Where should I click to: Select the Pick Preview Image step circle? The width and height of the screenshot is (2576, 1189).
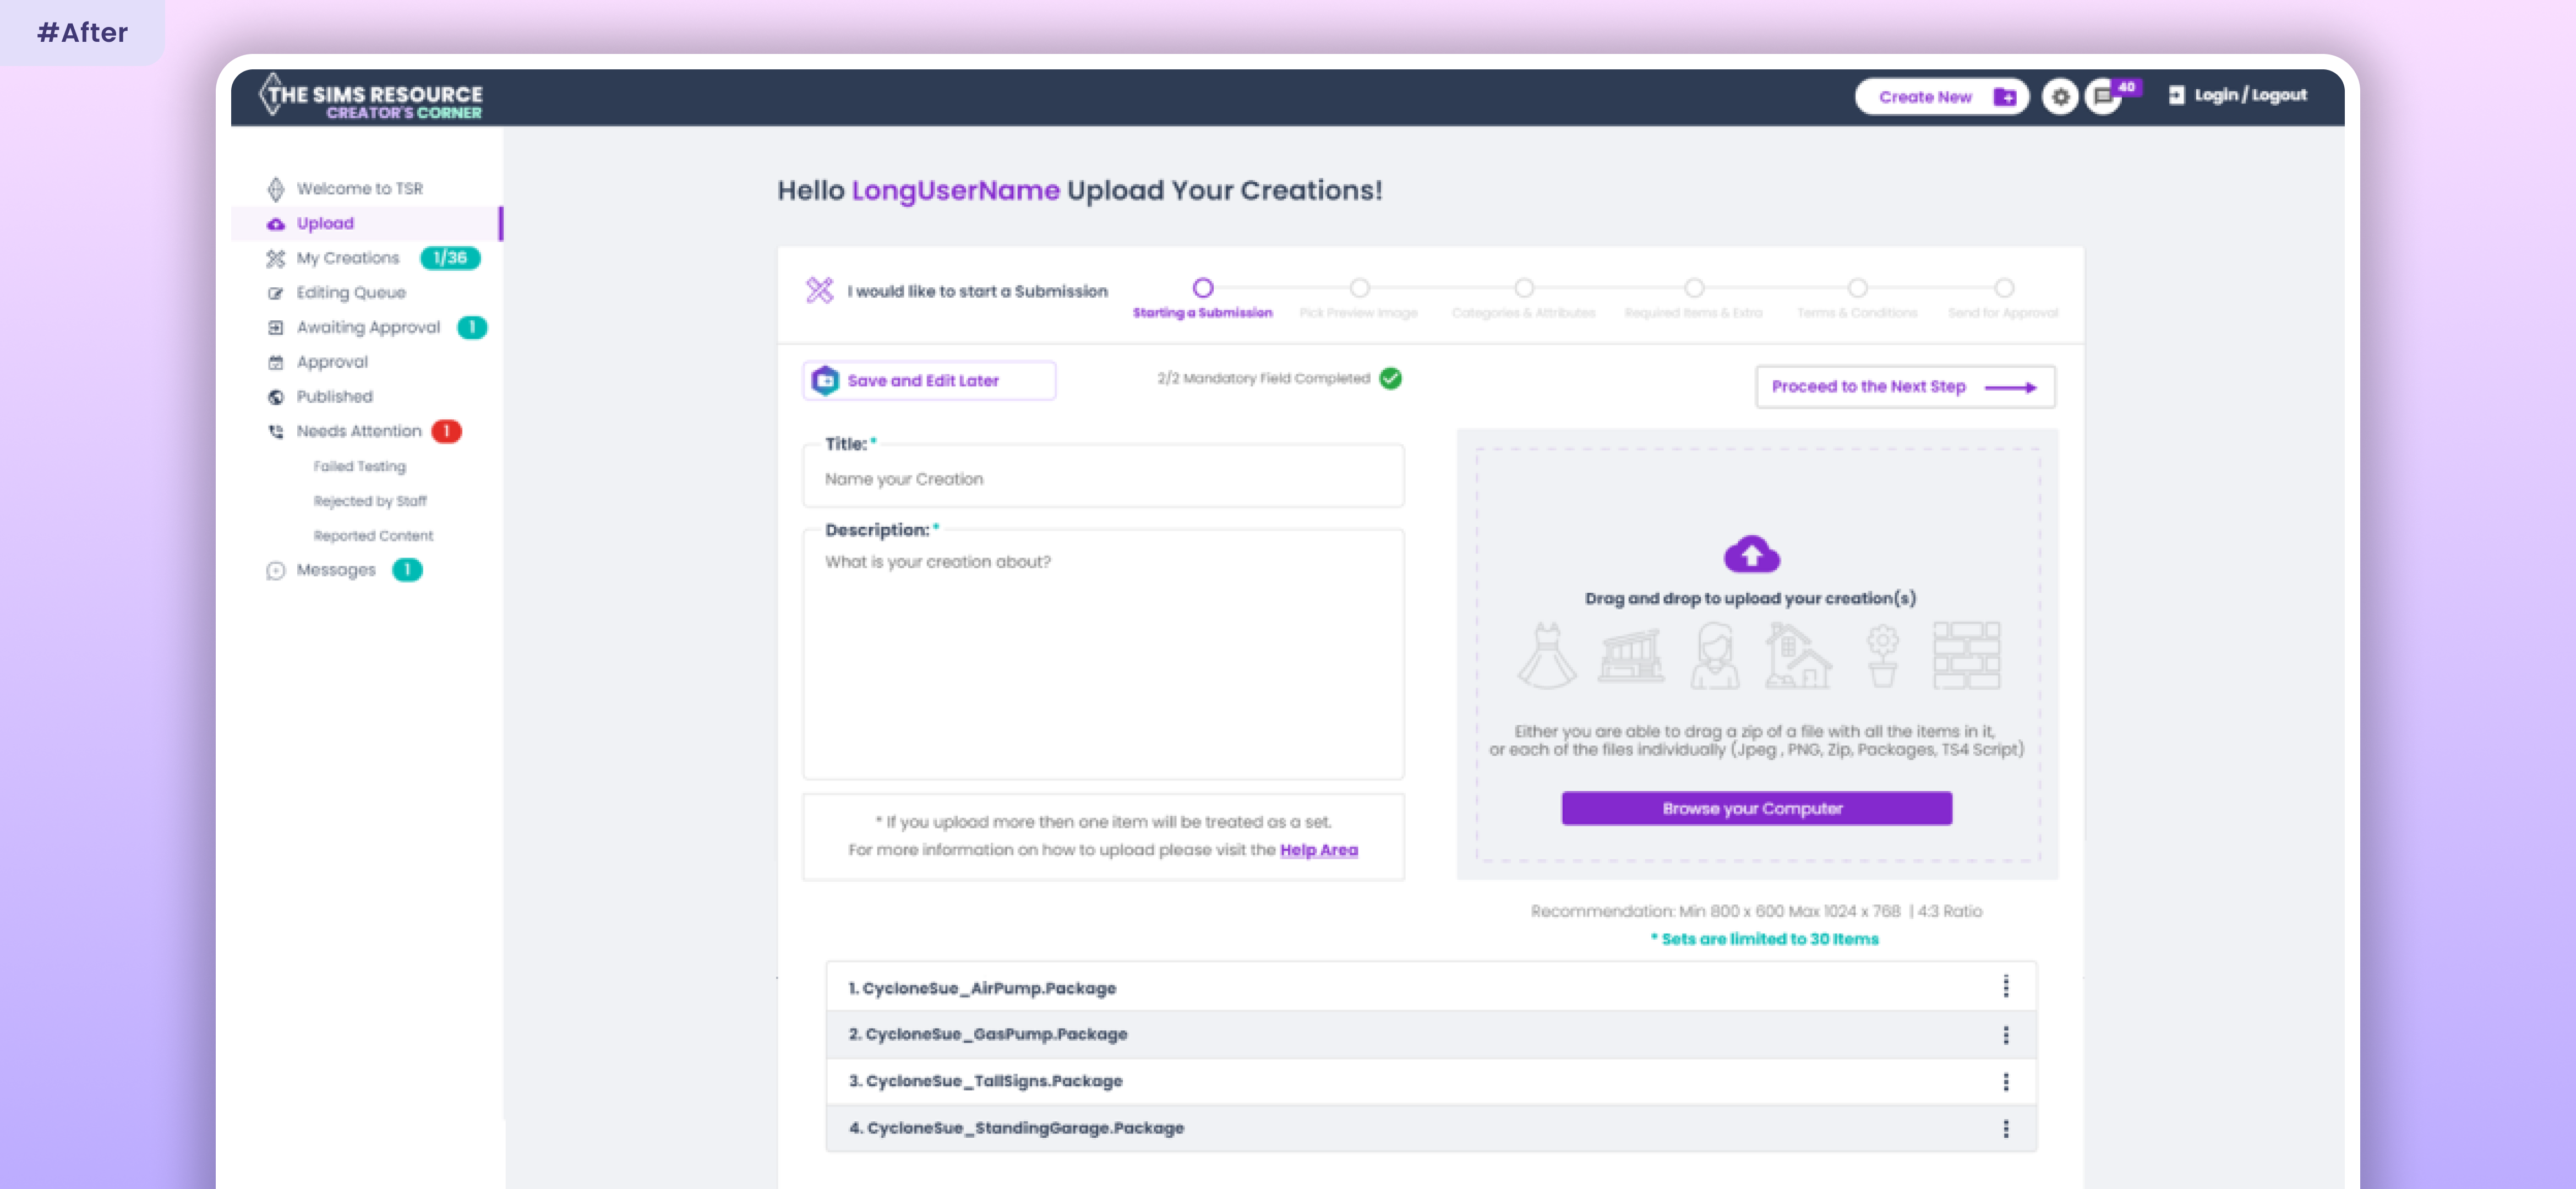1359,288
